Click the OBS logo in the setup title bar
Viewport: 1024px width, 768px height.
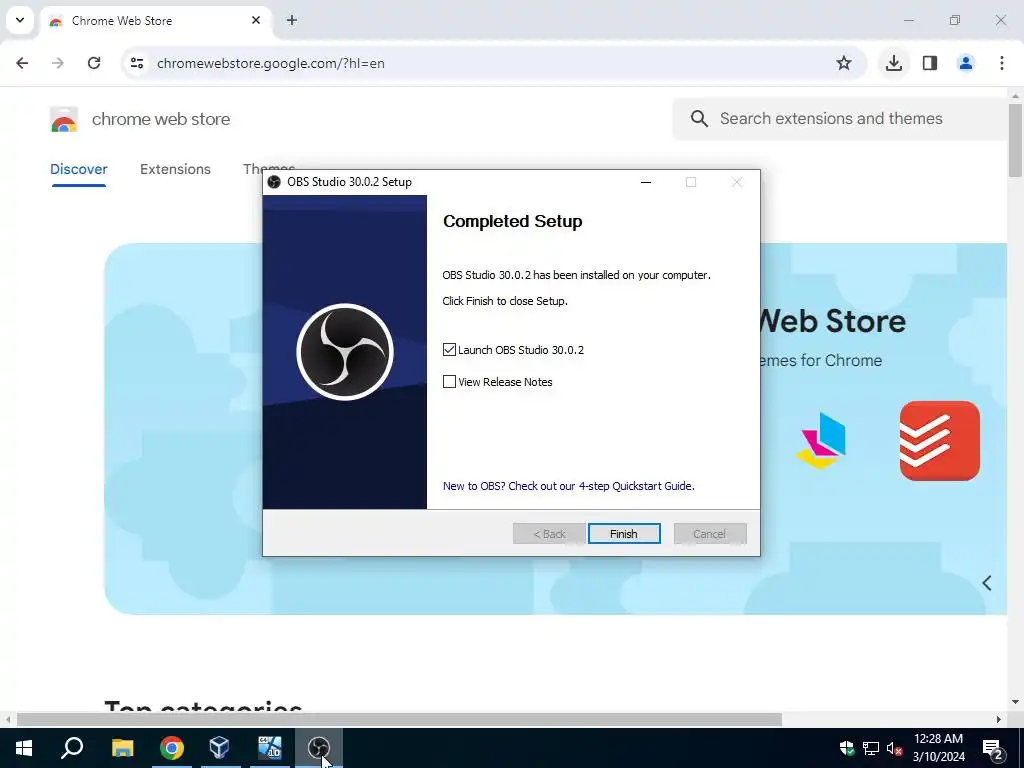[x=274, y=182]
